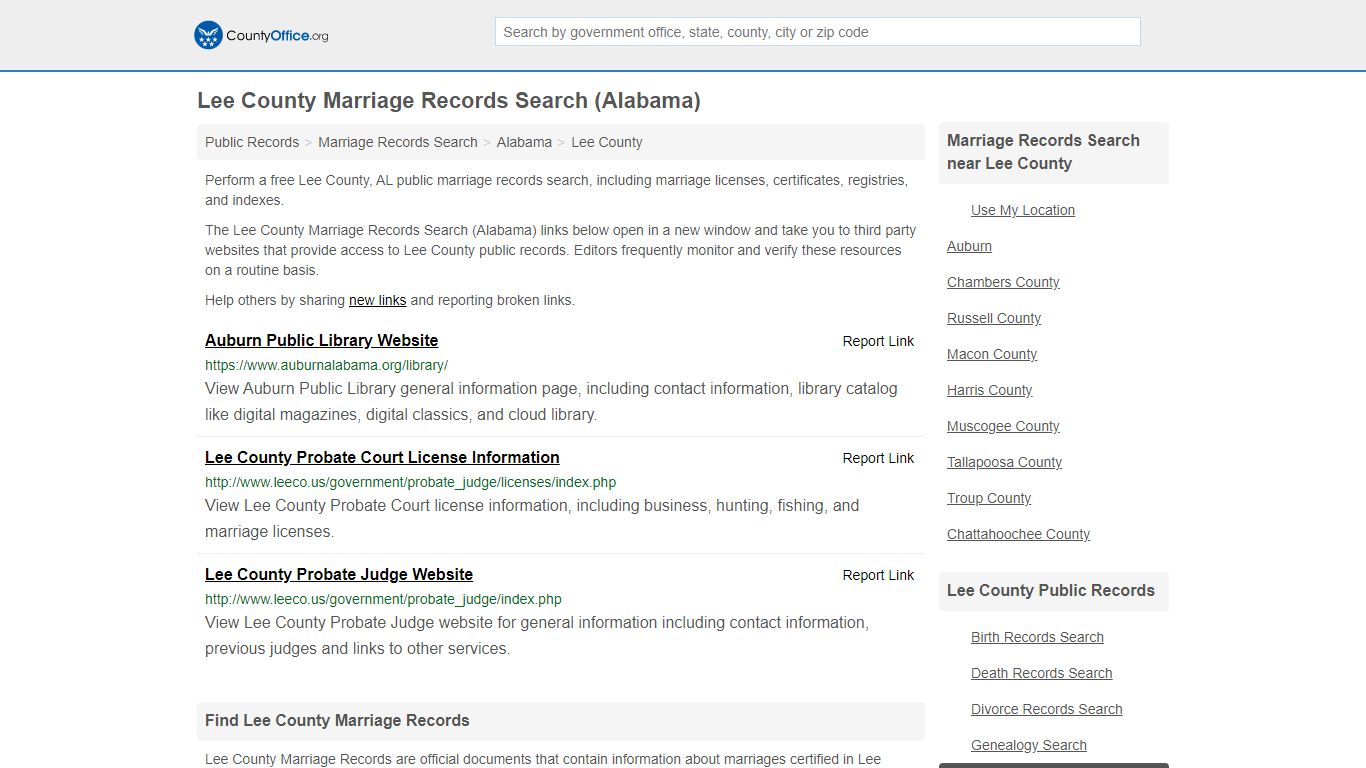Go to the Alabama breadcrumb
Viewport: 1366px width, 768px height.
524,142
